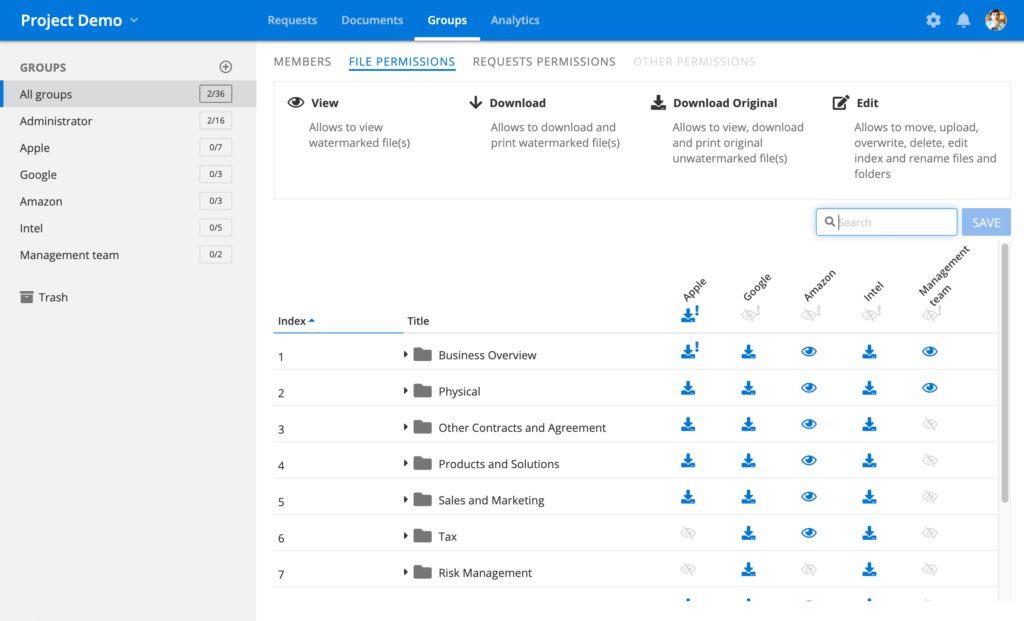Click the Apple column header download icon
The image size is (1024, 621).
pos(690,314)
